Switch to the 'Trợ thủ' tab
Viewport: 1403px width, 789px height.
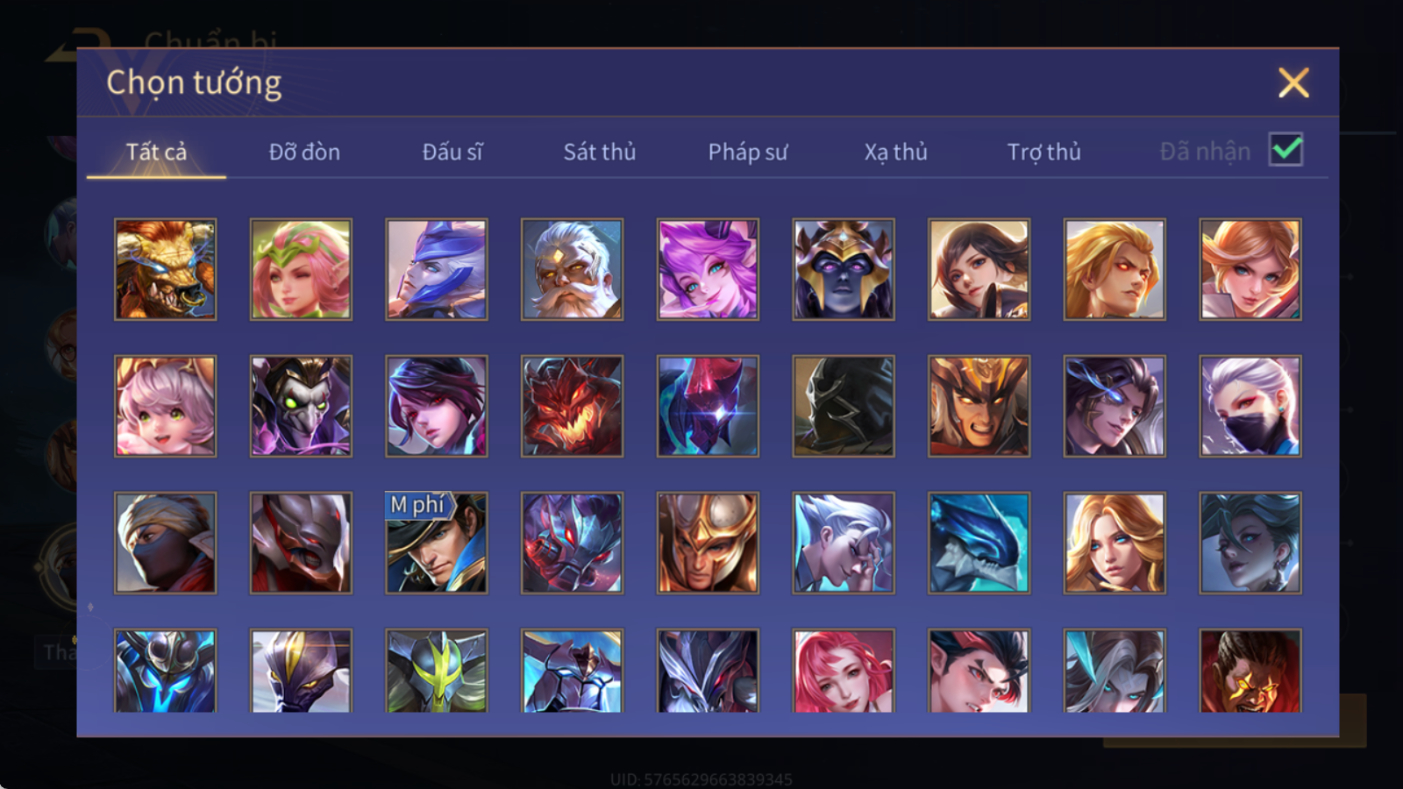[x=1044, y=152]
